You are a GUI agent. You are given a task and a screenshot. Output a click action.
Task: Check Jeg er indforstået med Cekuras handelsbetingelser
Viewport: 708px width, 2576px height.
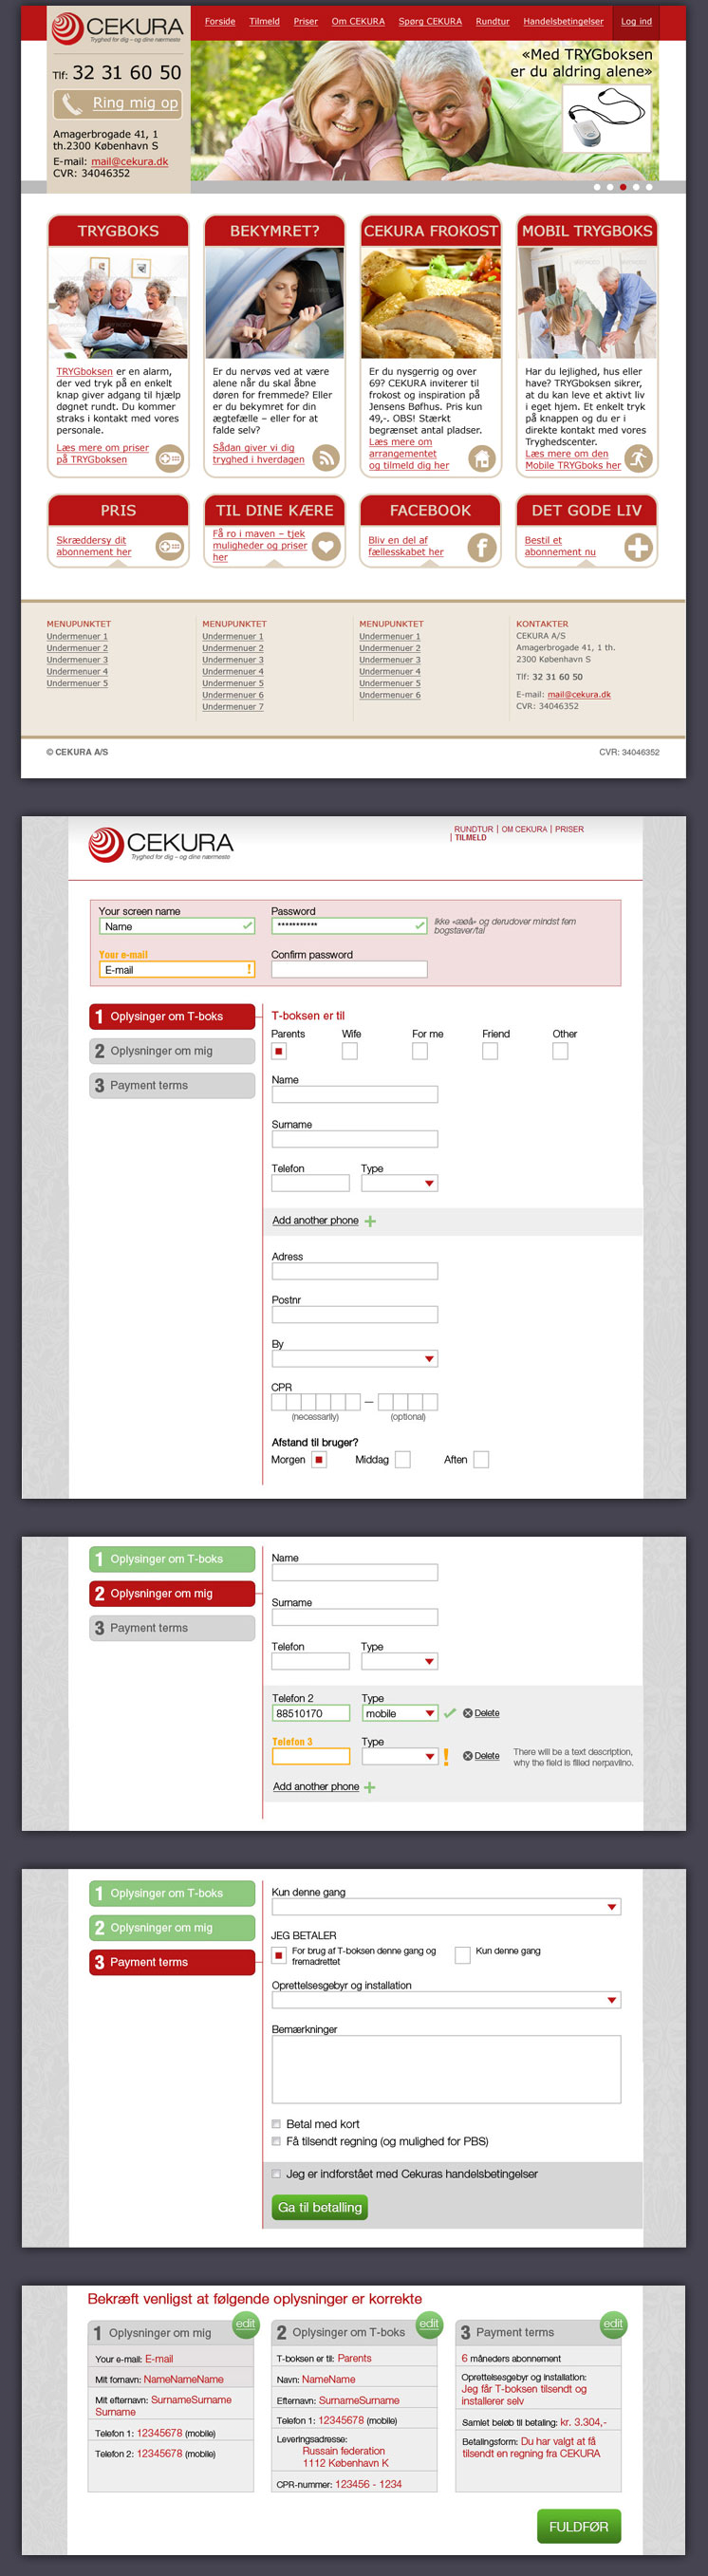[x=277, y=2174]
